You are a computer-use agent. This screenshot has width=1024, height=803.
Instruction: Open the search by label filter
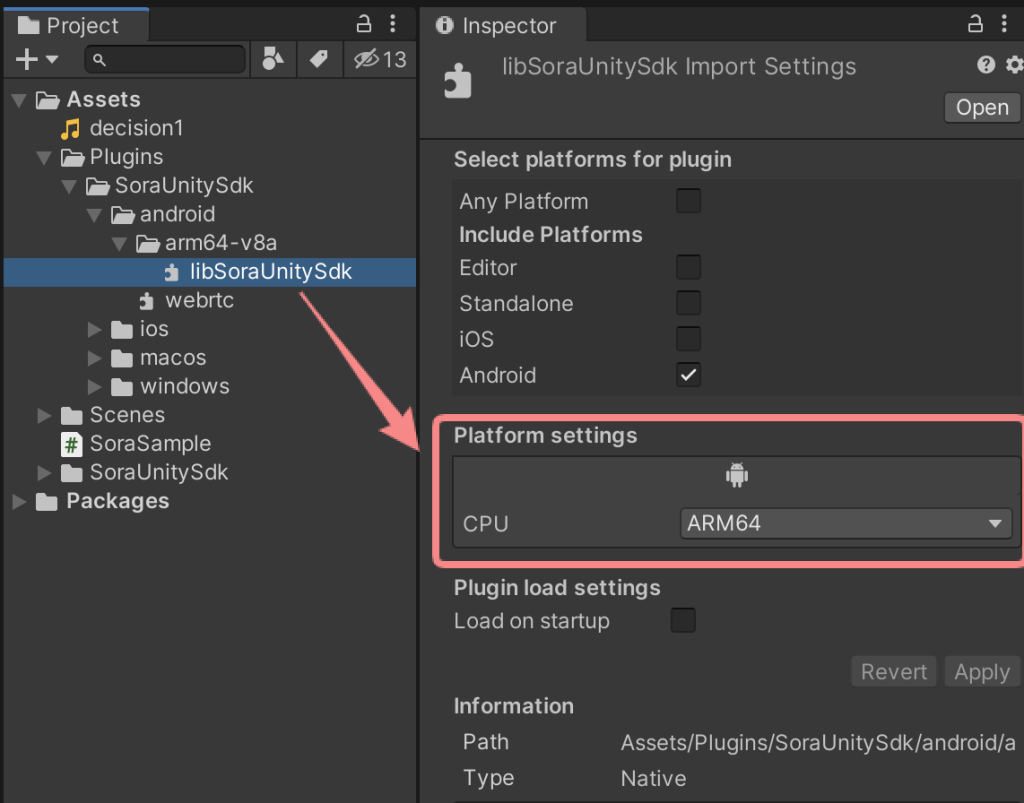tap(319, 59)
